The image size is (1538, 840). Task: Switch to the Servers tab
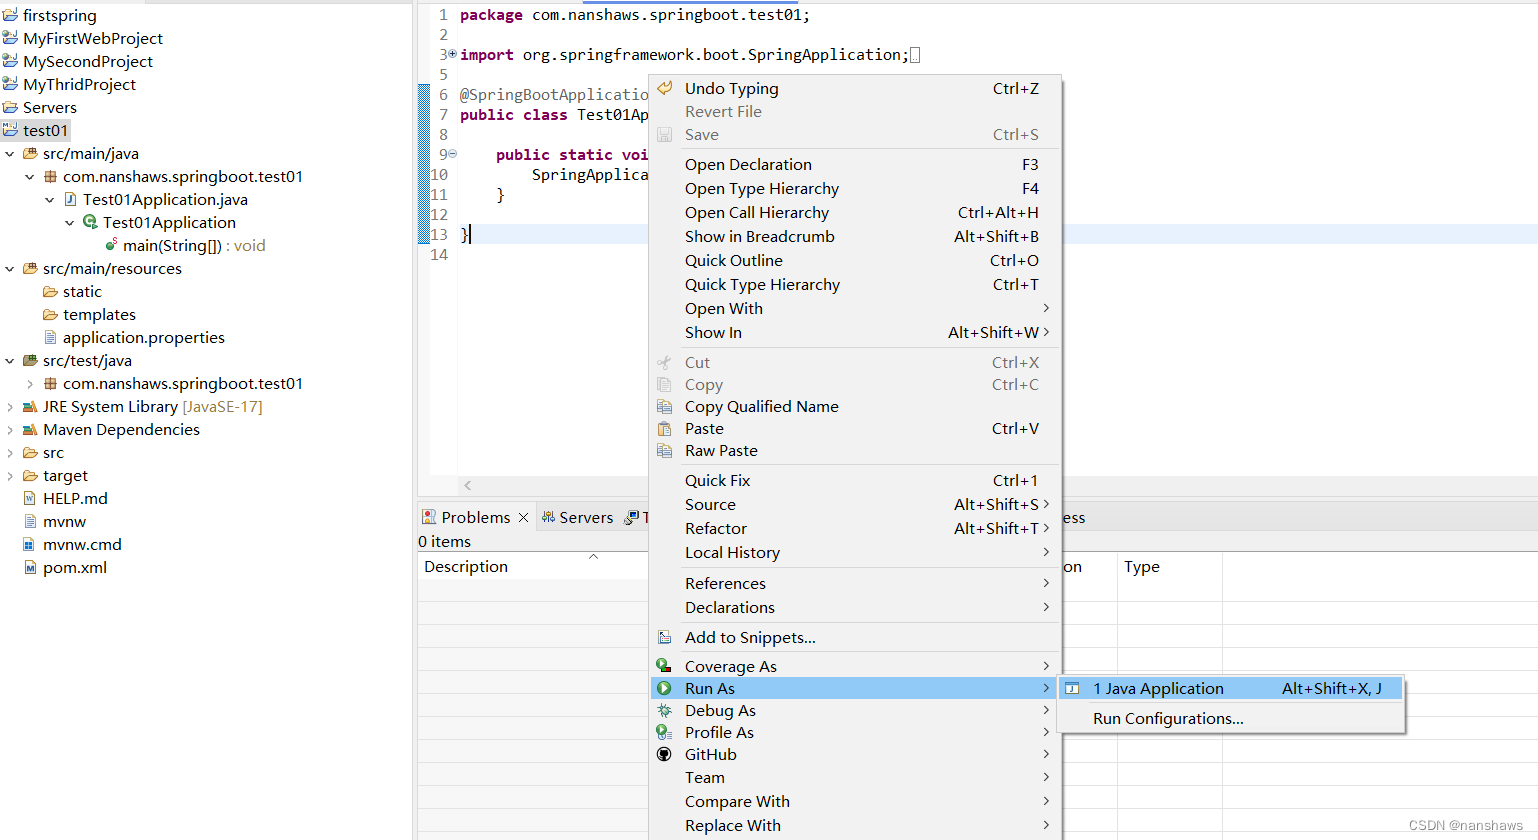point(587,517)
